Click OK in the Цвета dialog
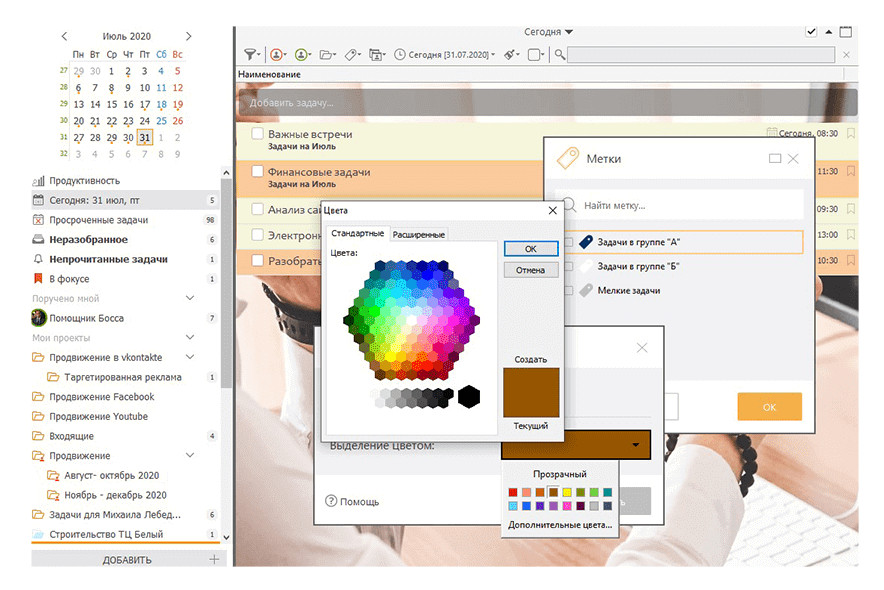The image size is (884, 590). pyautogui.click(x=531, y=249)
